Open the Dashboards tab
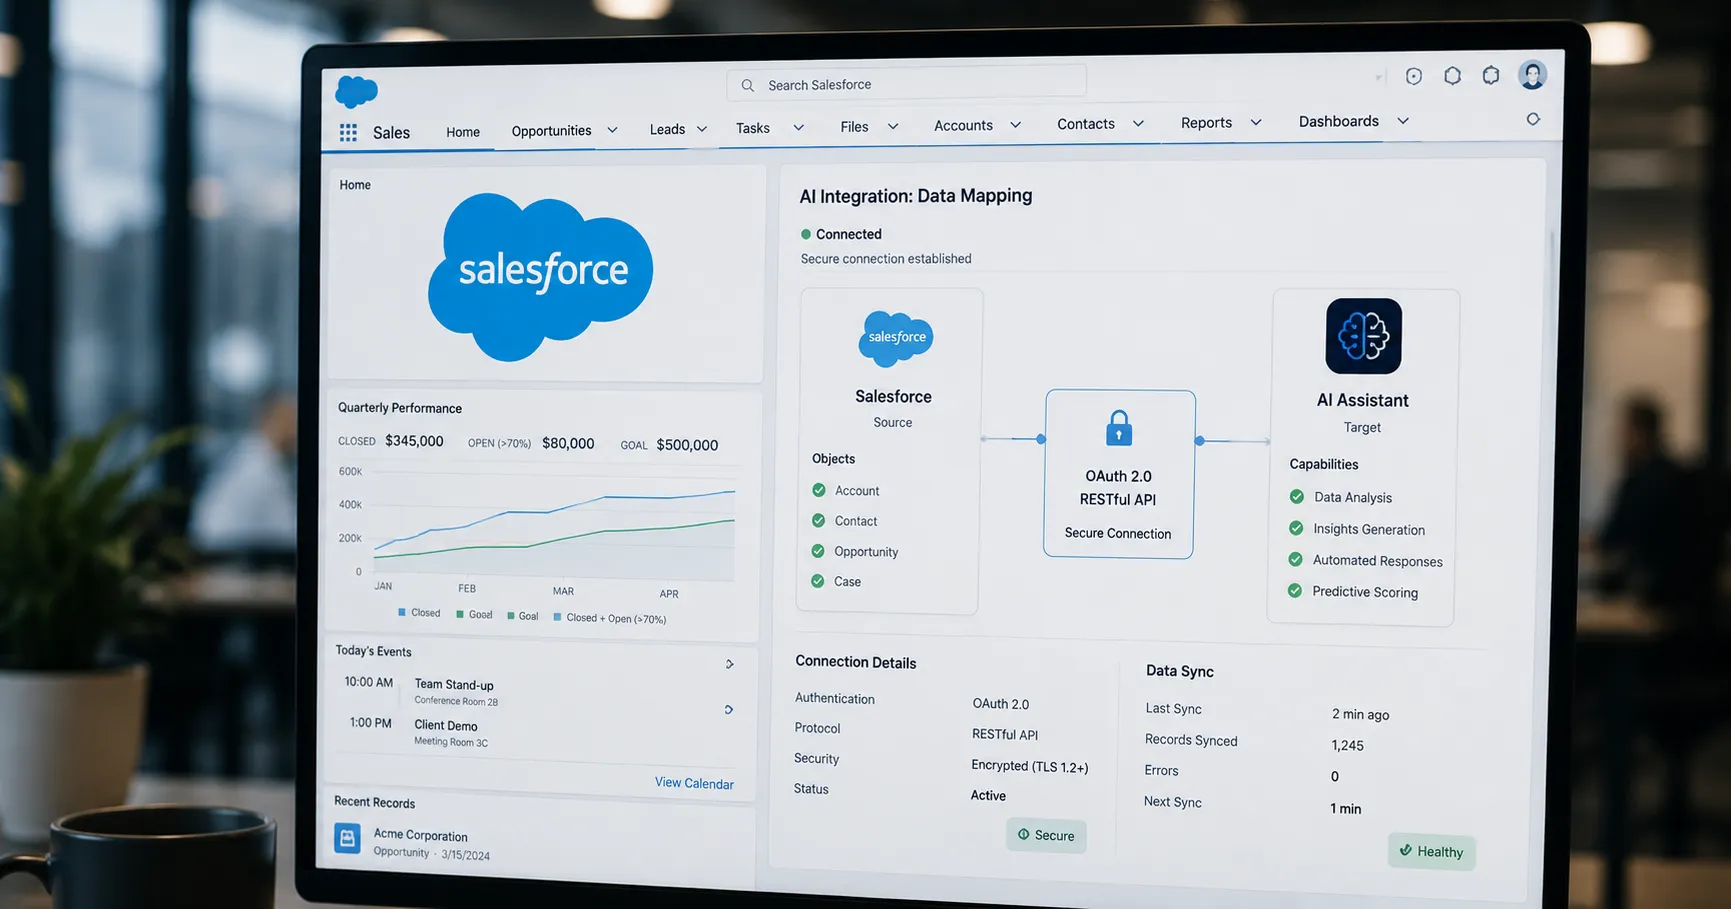This screenshot has height=909, width=1731. tap(1339, 121)
